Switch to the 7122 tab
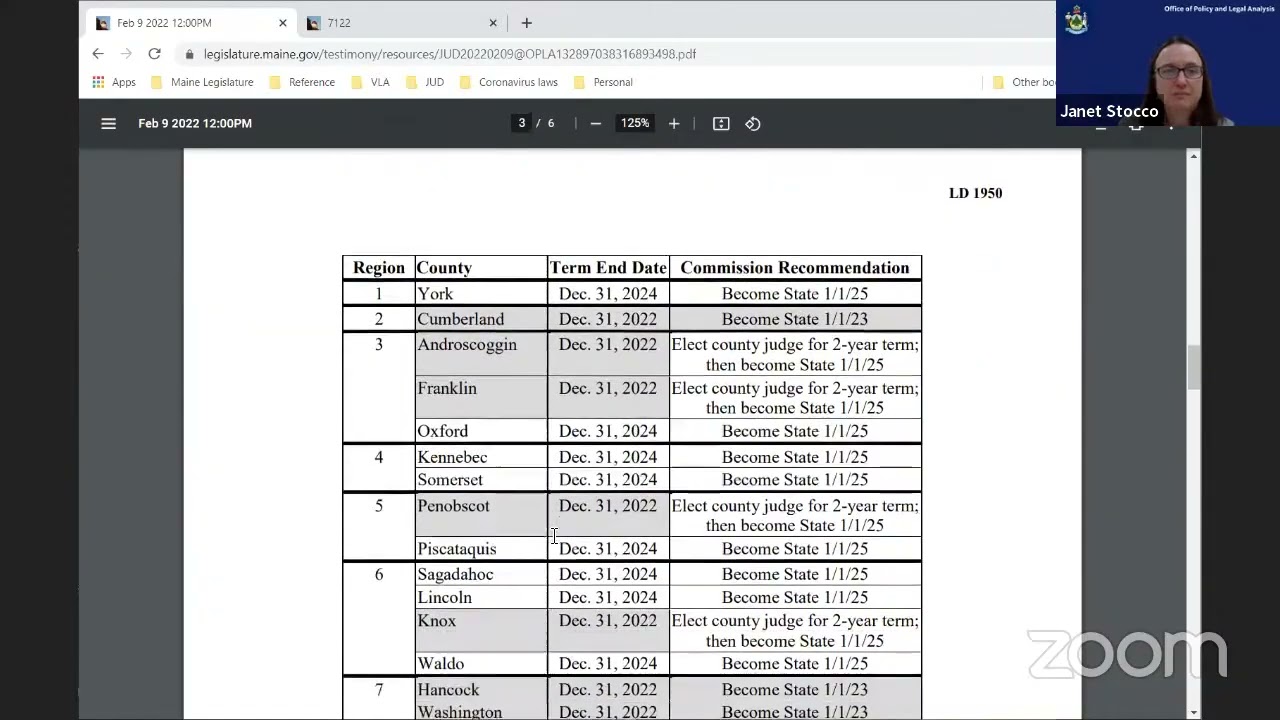Image resolution: width=1280 pixels, height=720 pixels. click(402, 23)
